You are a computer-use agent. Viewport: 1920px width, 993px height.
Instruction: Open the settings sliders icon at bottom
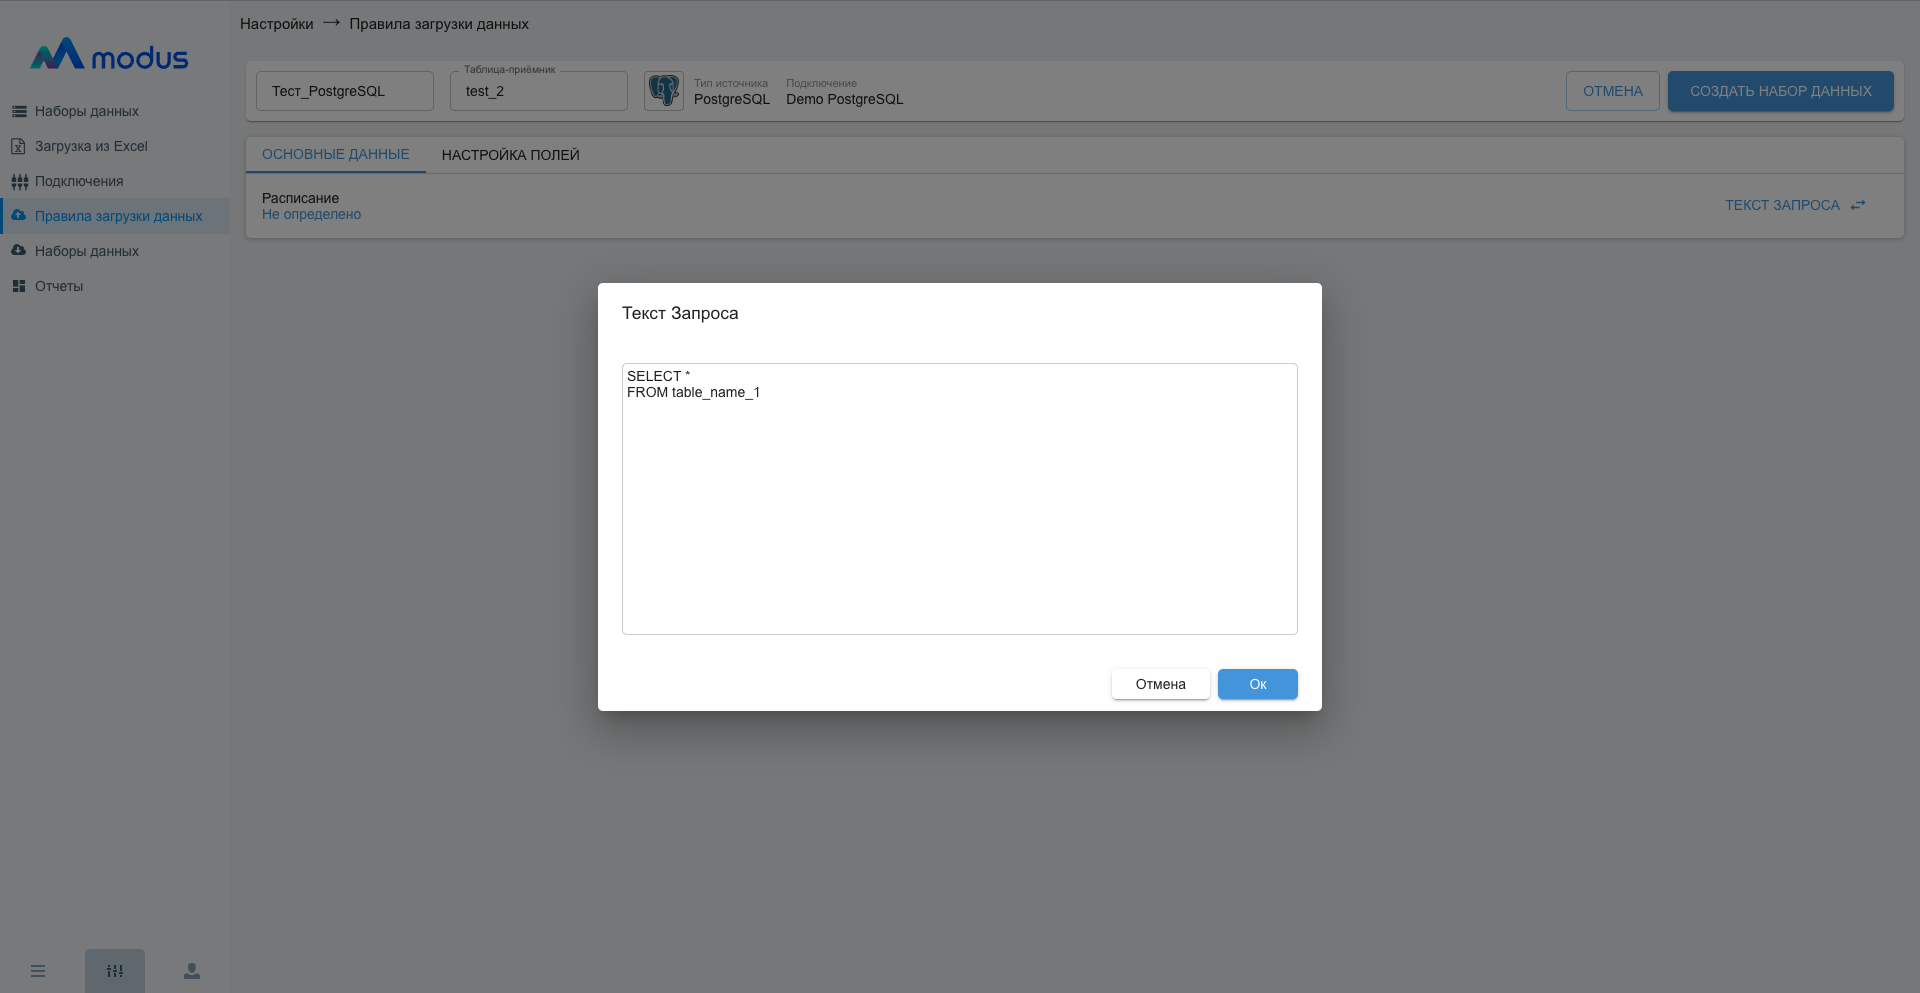click(115, 971)
